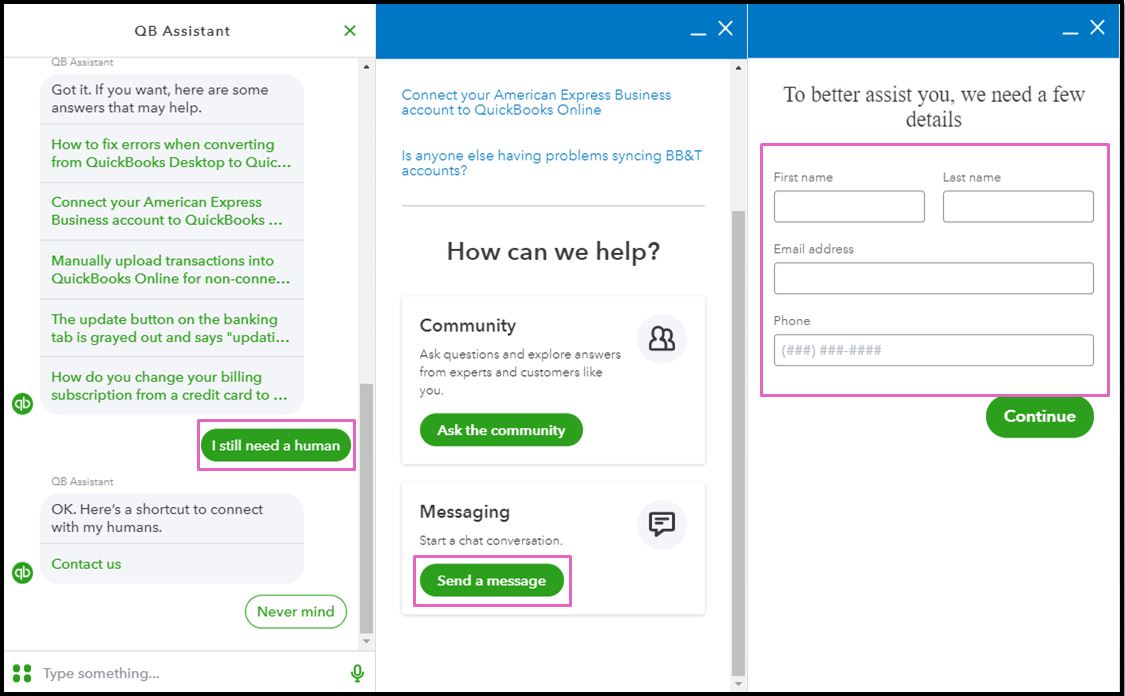
Task: Open Manually upload transactions answer
Action: (172, 270)
